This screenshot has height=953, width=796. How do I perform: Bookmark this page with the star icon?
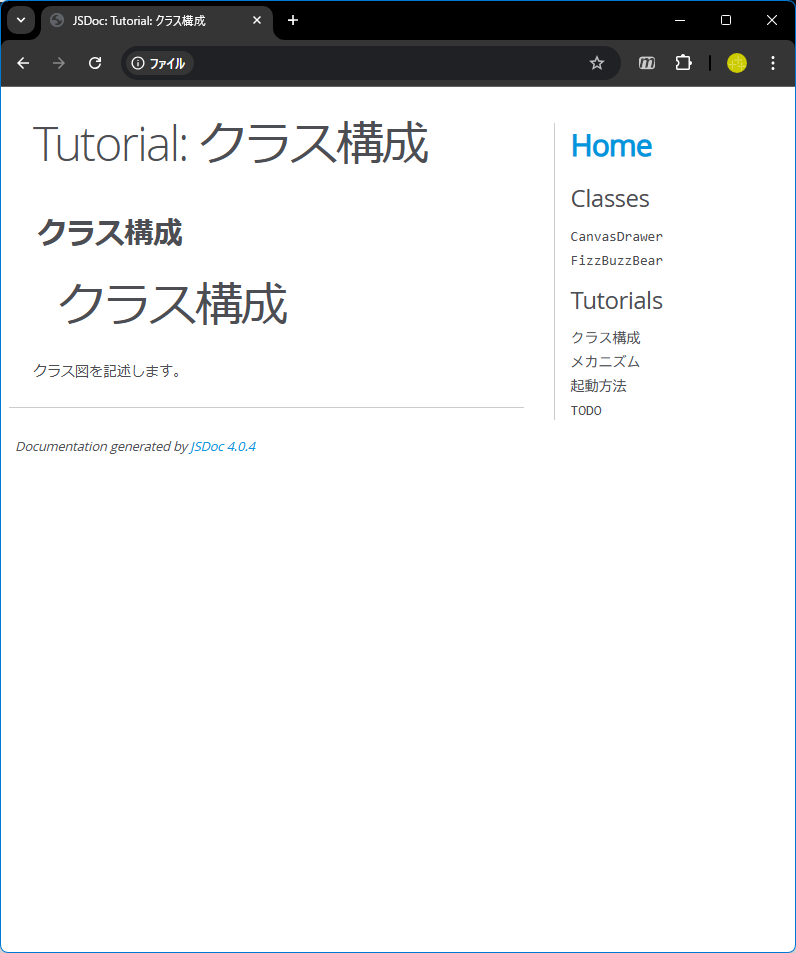[597, 63]
